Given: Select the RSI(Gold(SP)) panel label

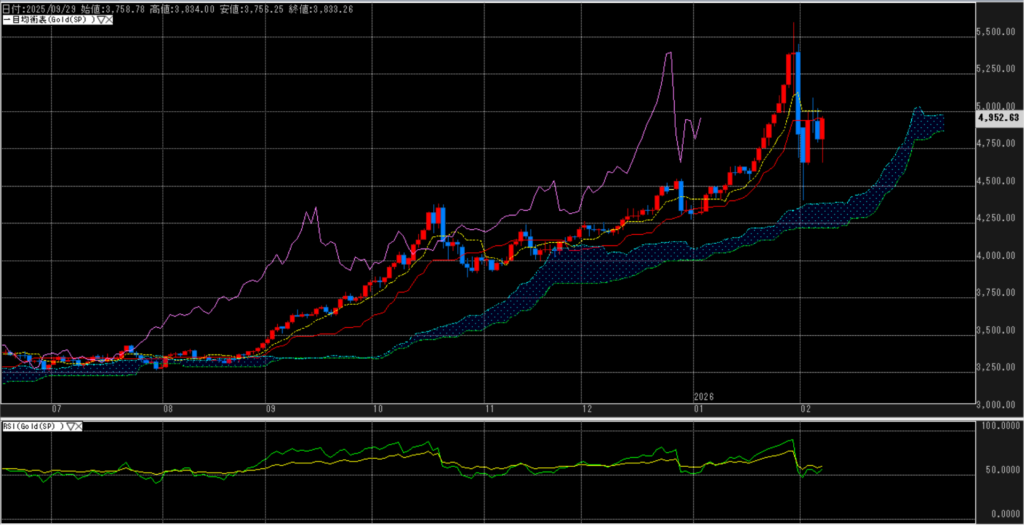Looking at the screenshot, I should (x=32, y=426).
